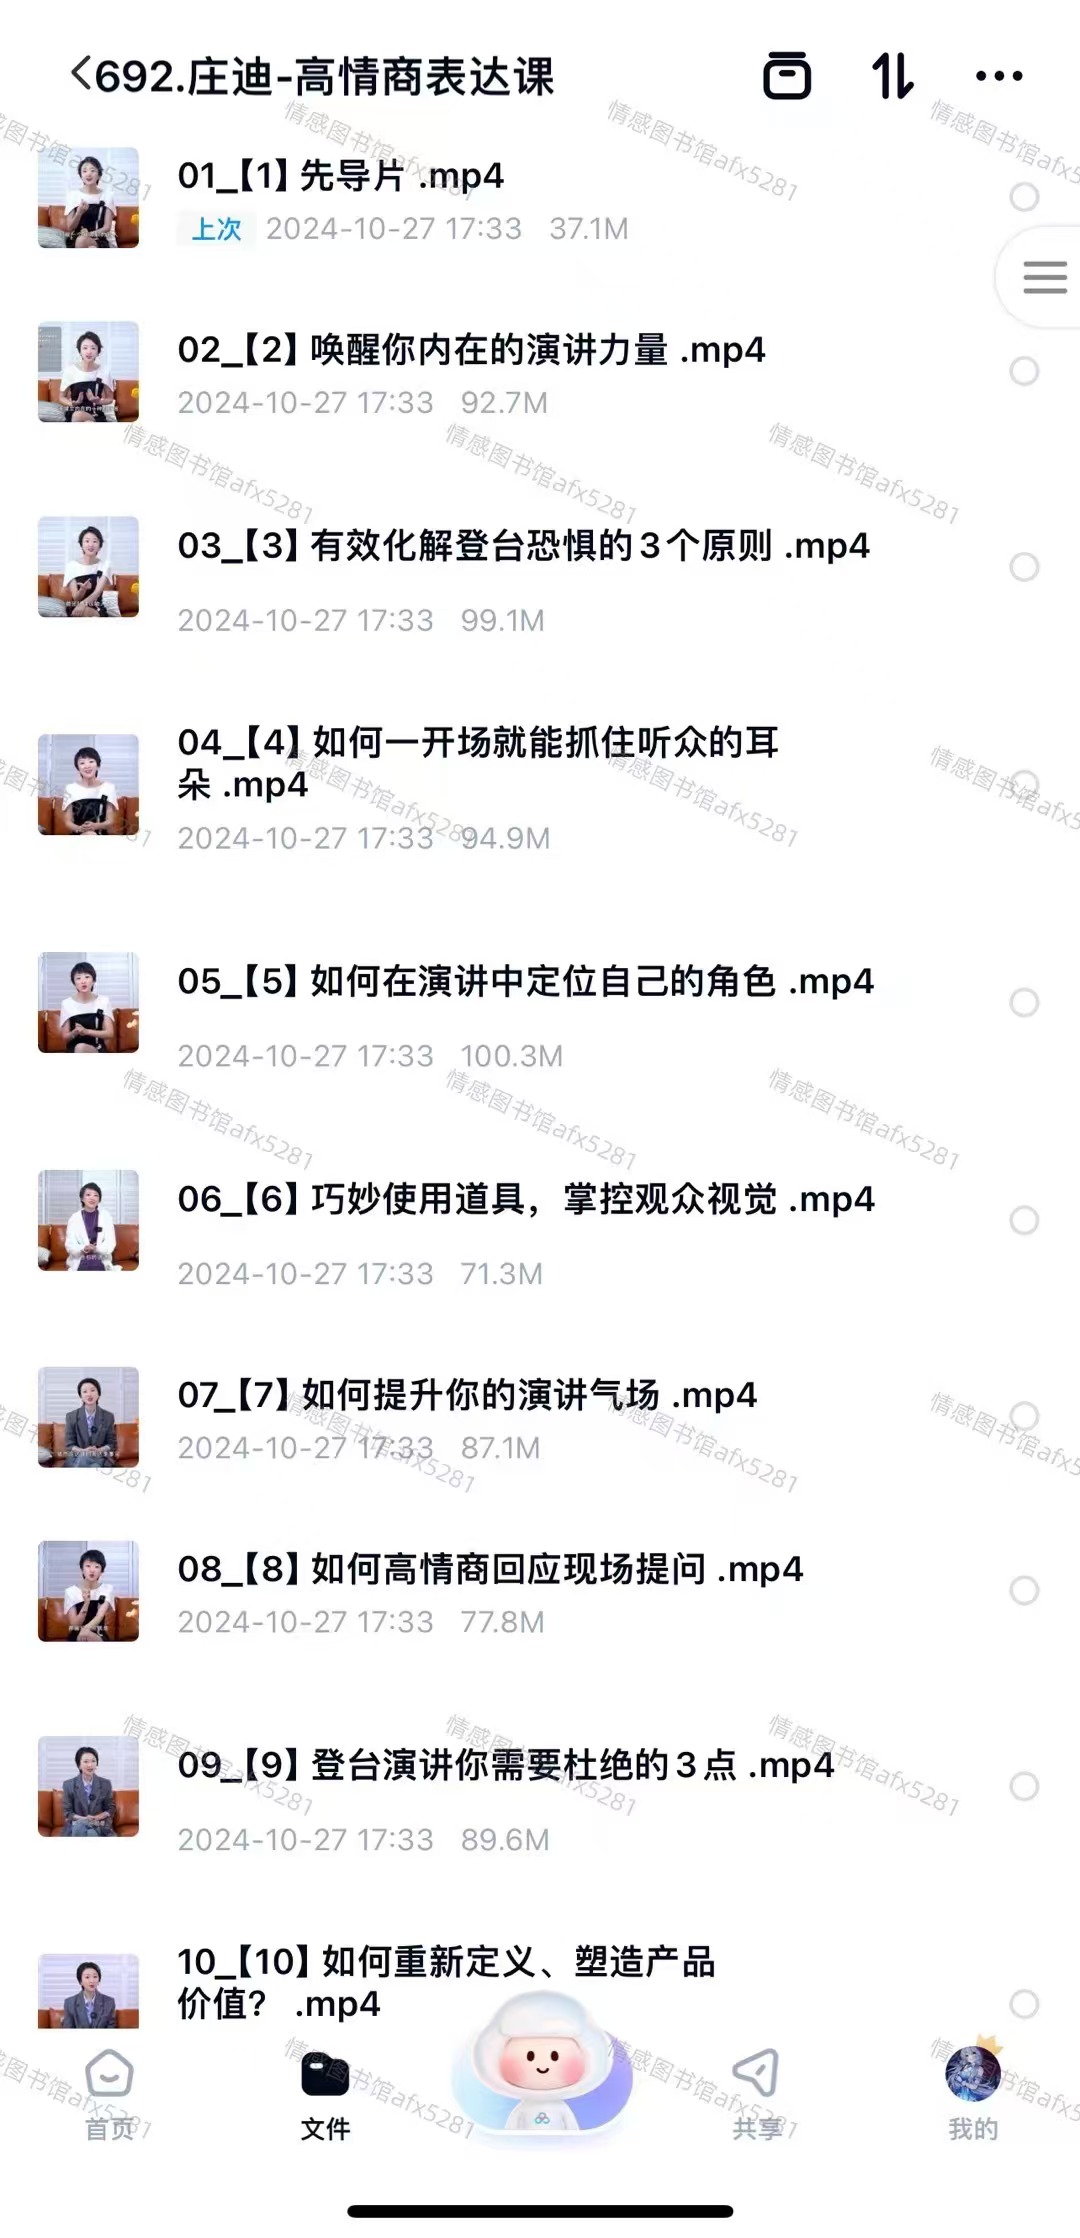Select the radio circle for 01_先导片.mp4
Screen dimensions: 1080x2238
tap(1024, 197)
